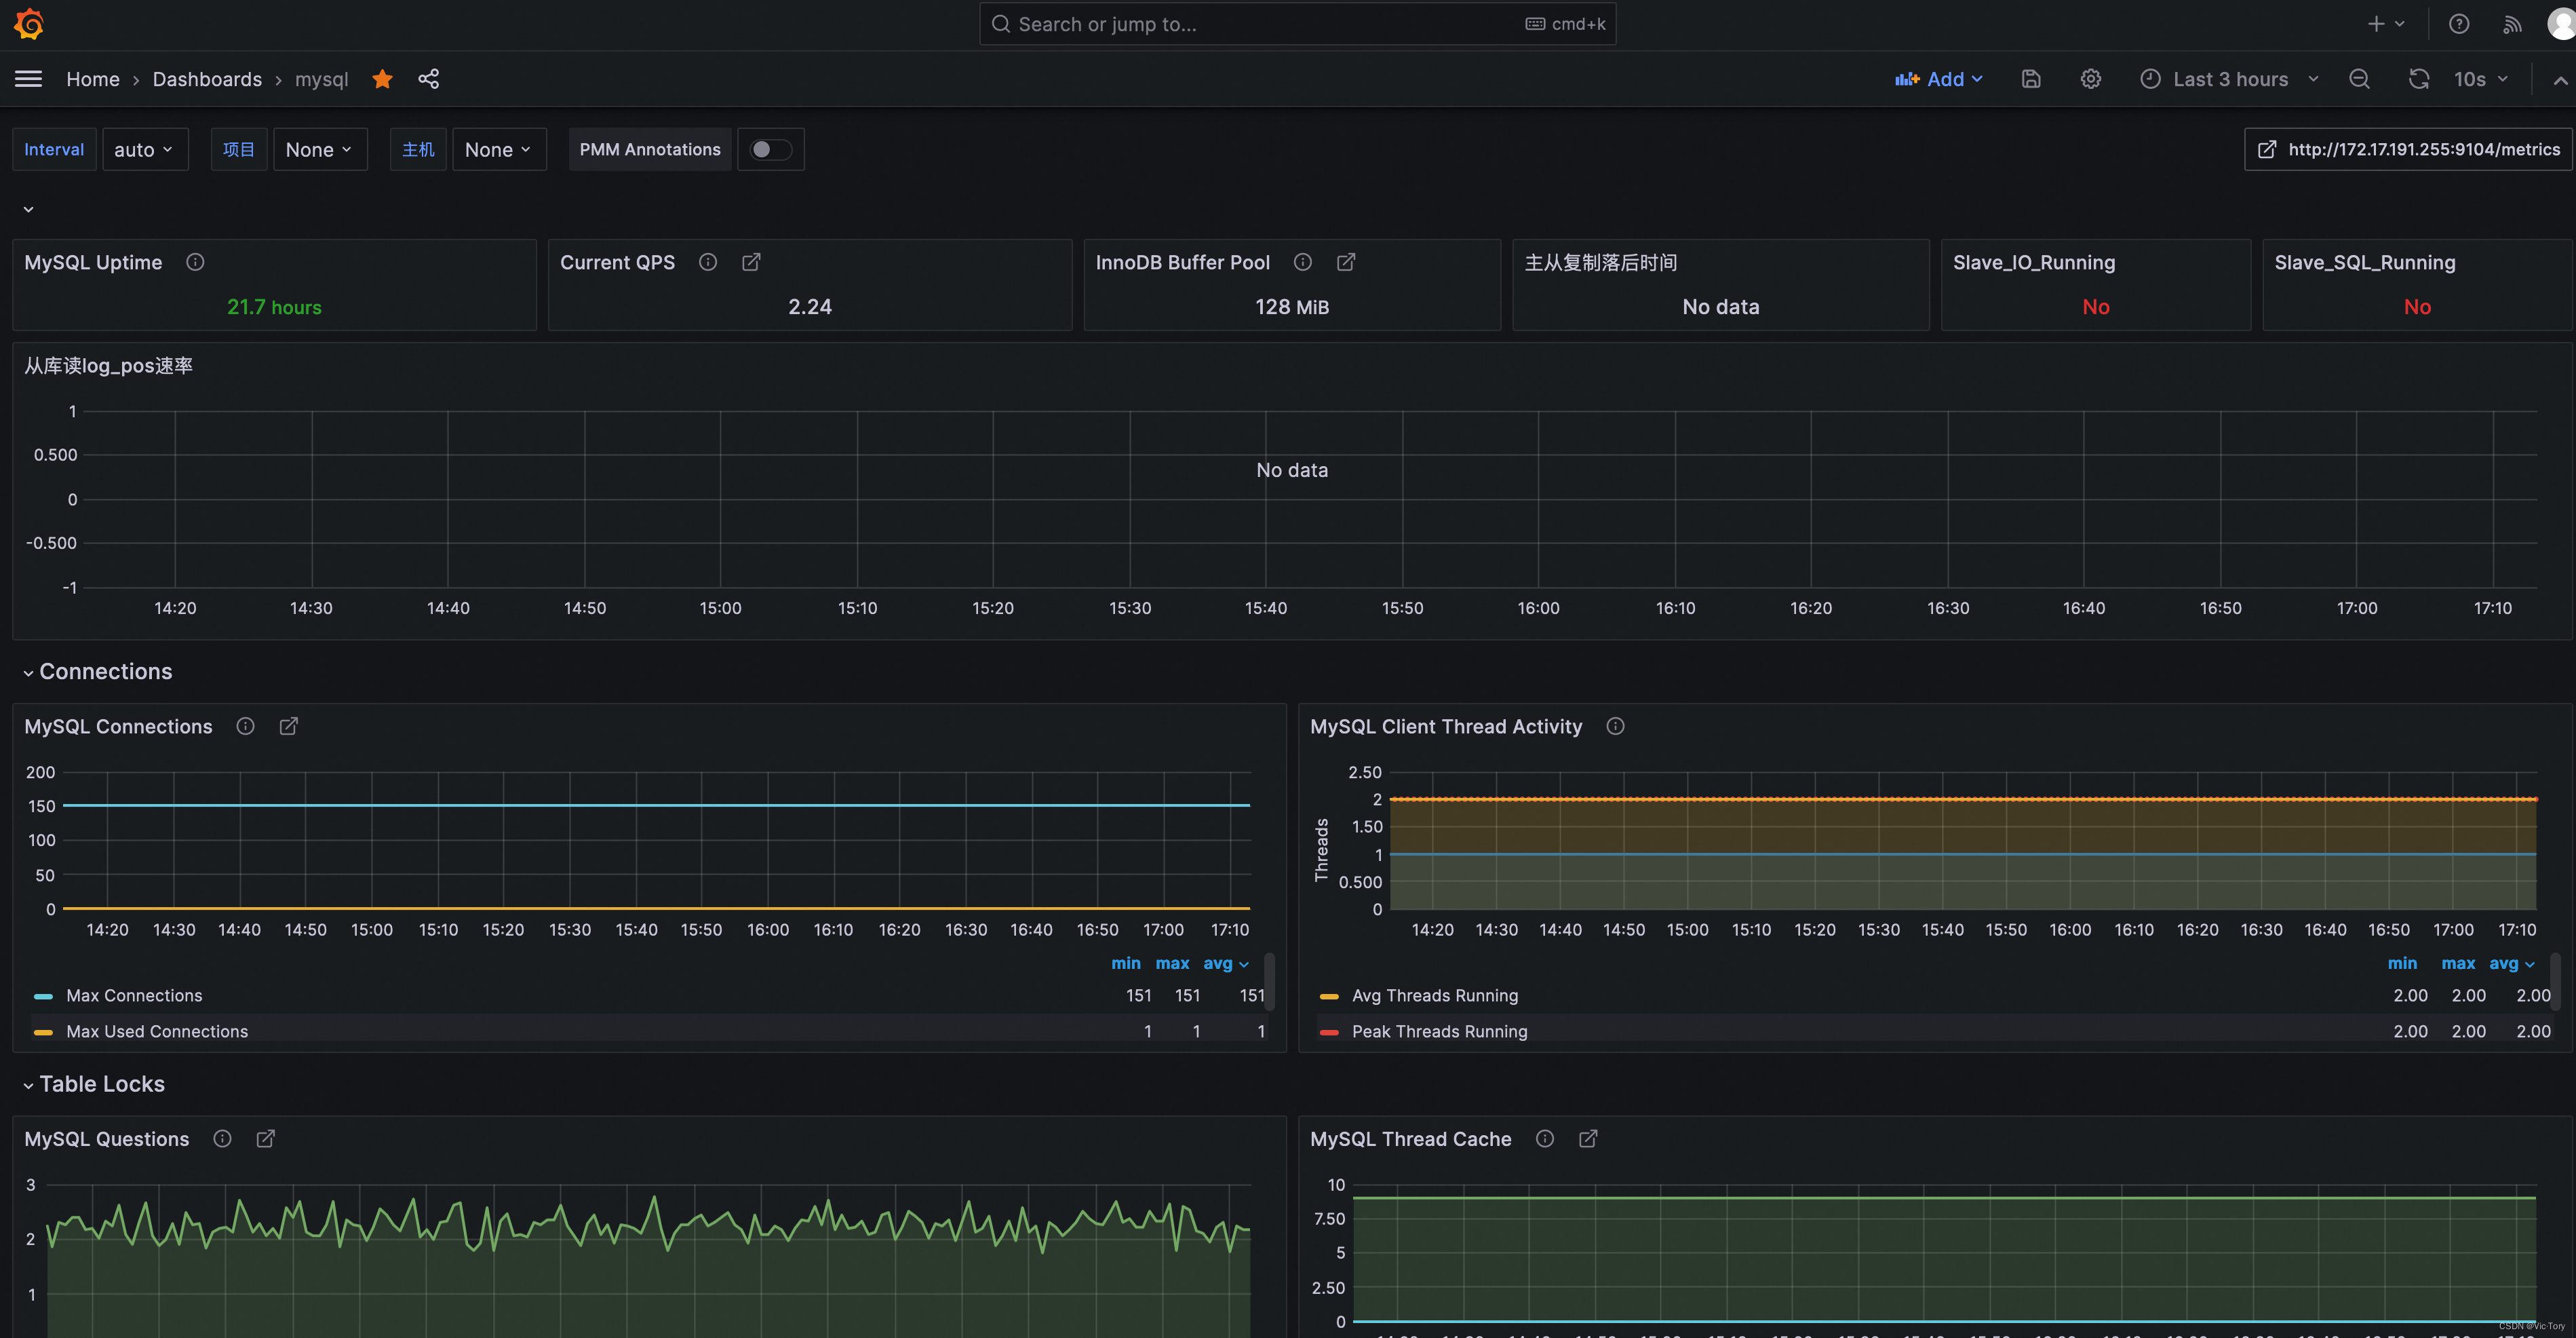Click the mysql breadcrumb
Image resolution: width=2576 pixels, height=1338 pixels.
click(322, 79)
